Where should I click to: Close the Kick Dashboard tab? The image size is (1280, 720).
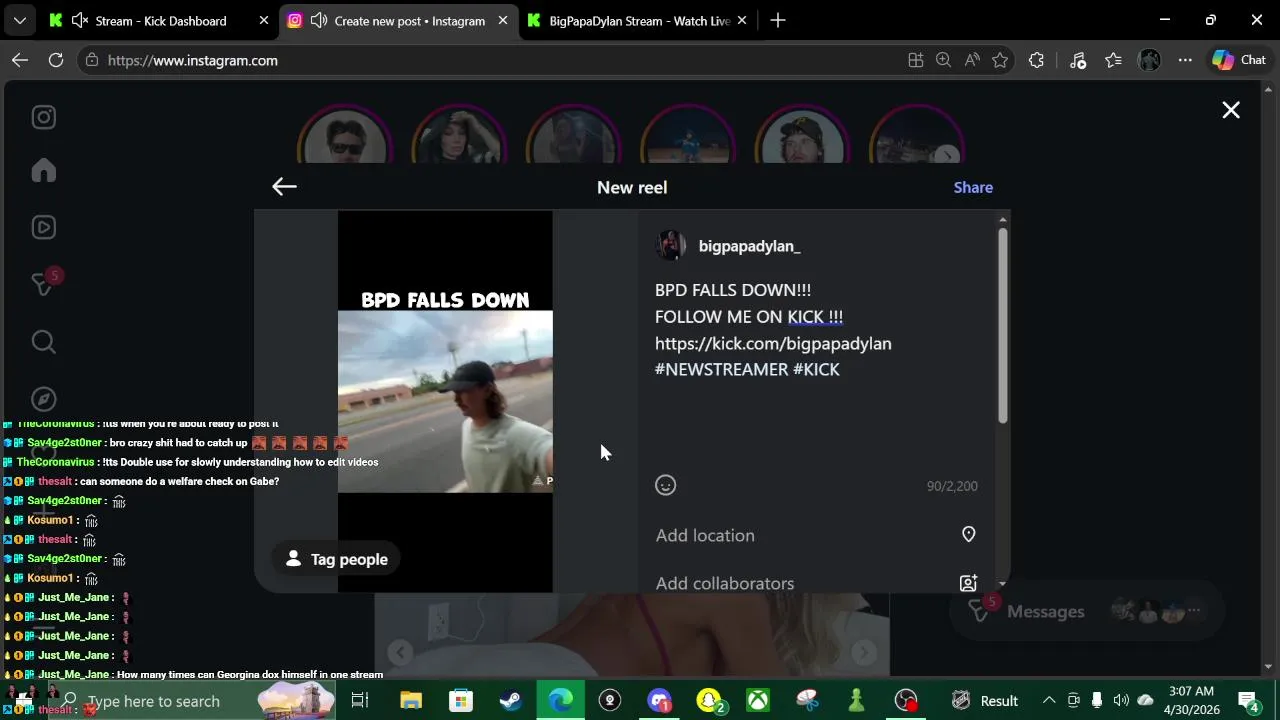(x=264, y=20)
